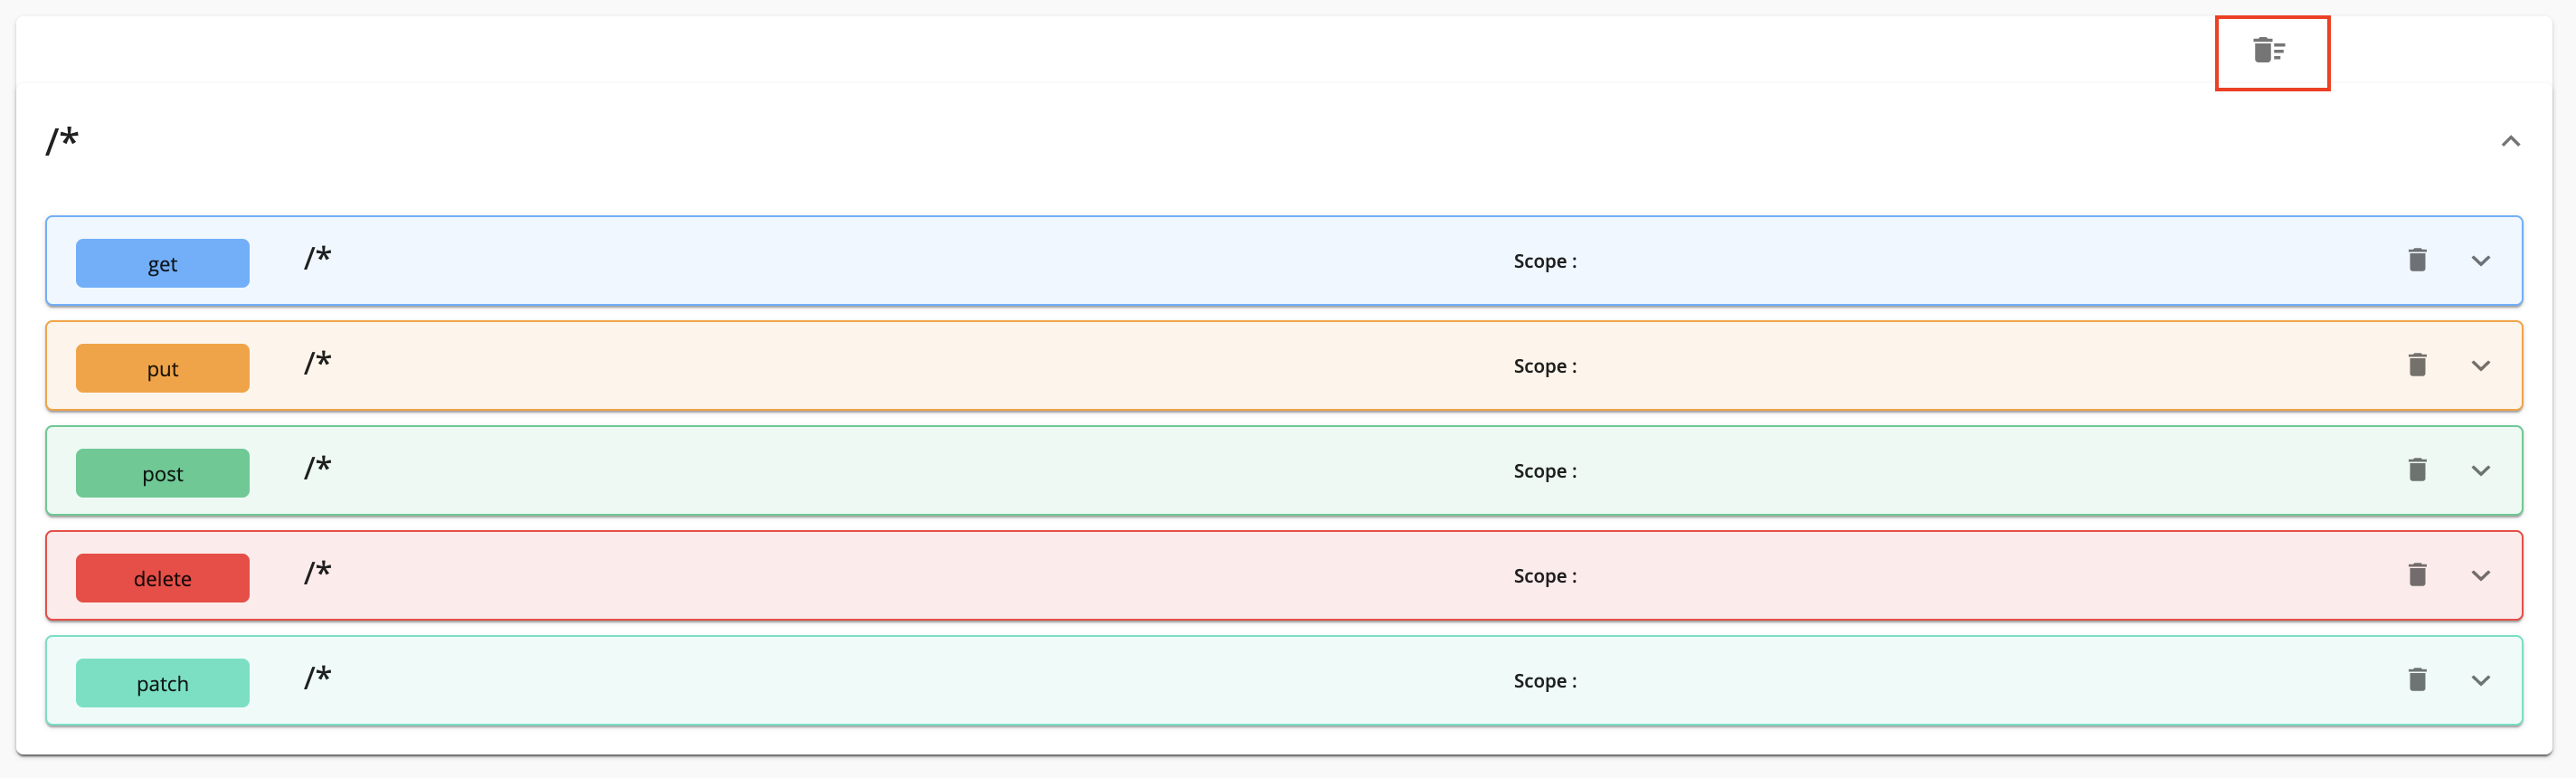Click the /* resource path heading

[x=62, y=140]
